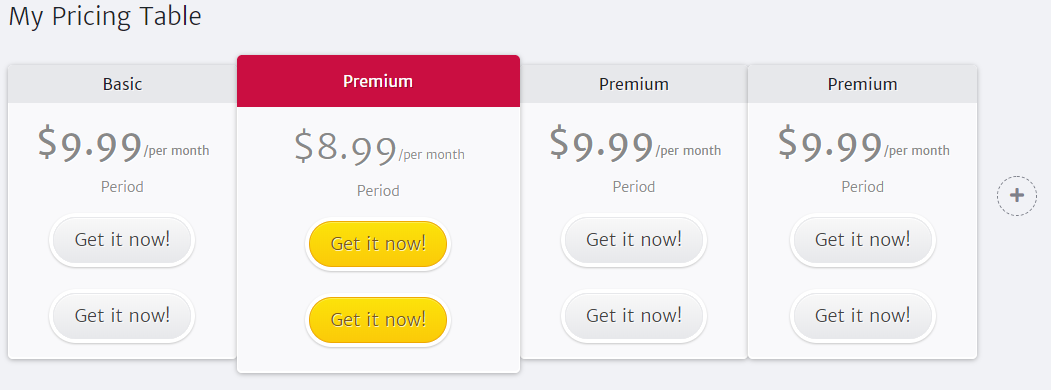Click lower Get it now! in third column
The width and height of the screenshot is (1051, 390).
click(x=633, y=316)
